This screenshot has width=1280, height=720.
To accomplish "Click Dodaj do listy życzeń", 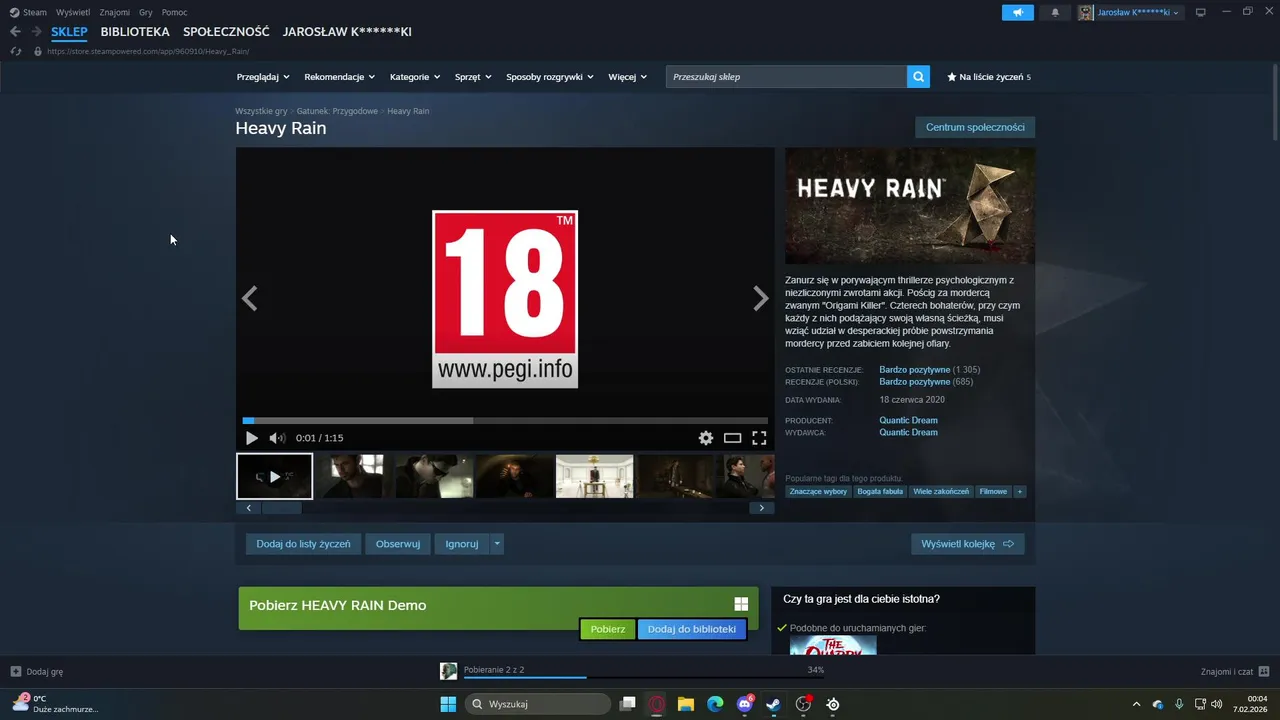I will [x=303, y=544].
